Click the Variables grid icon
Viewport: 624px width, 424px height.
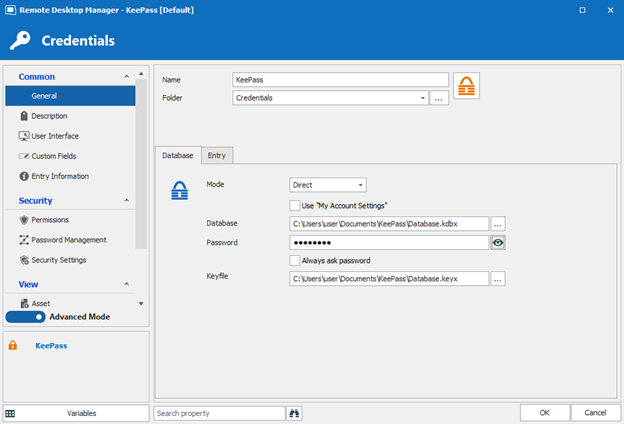[10, 413]
